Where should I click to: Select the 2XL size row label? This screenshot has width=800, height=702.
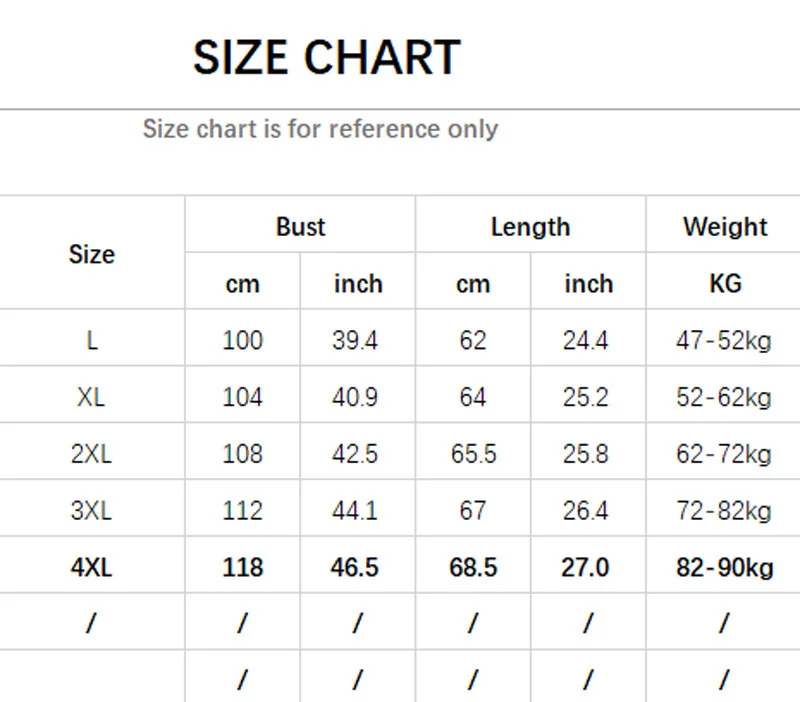pyautogui.click(x=92, y=454)
